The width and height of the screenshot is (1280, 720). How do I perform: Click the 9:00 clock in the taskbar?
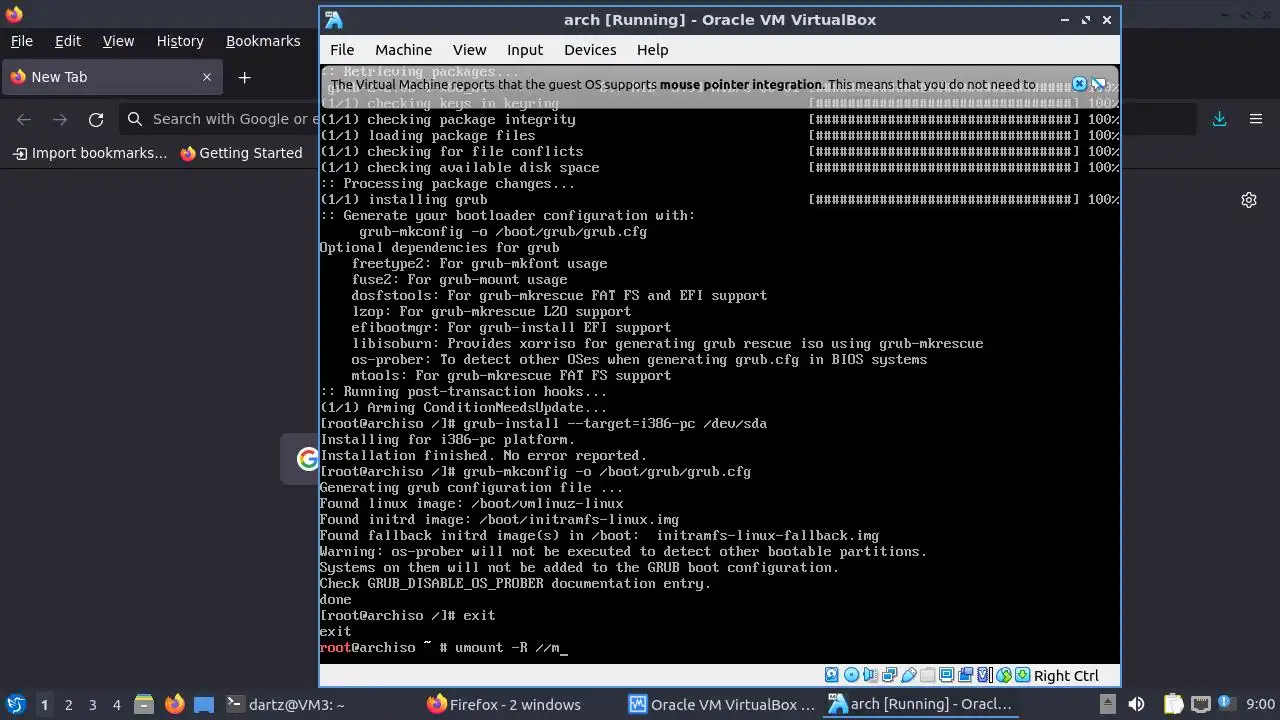tap(1261, 705)
